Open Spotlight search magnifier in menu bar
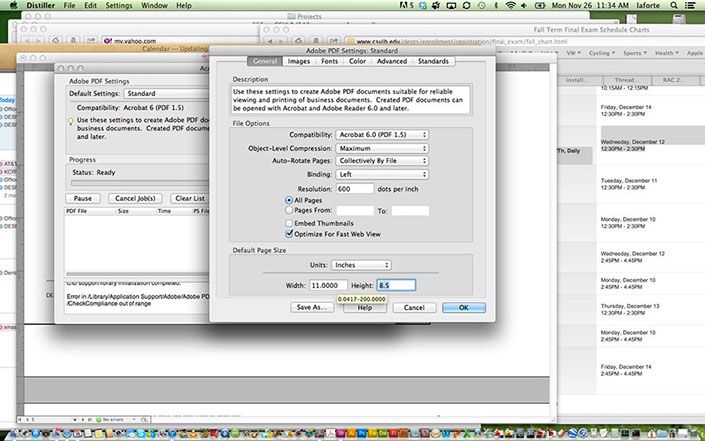Viewport: 705px width, 441px height. (673, 5)
